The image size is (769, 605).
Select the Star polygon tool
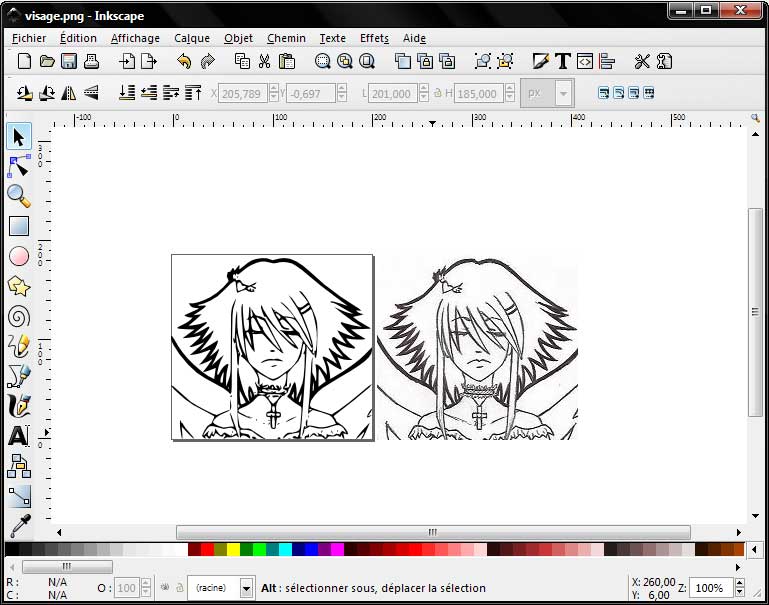tap(19, 286)
